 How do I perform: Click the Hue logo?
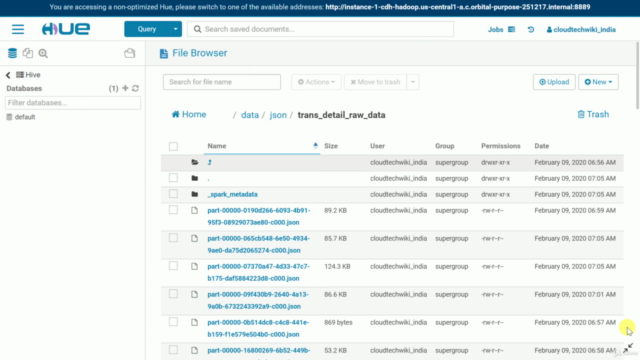pos(66,29)
